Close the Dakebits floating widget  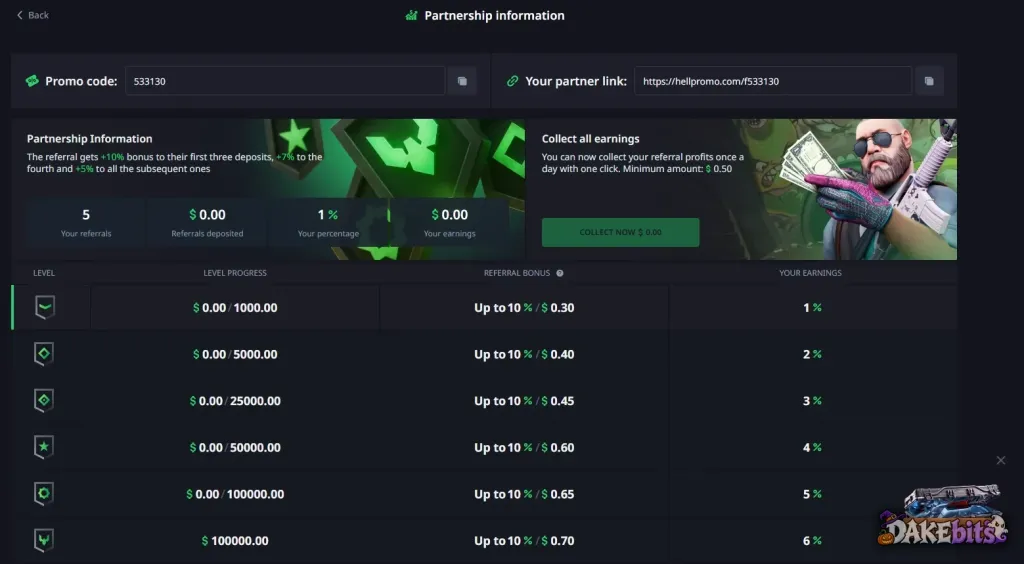pos(1001,460)
